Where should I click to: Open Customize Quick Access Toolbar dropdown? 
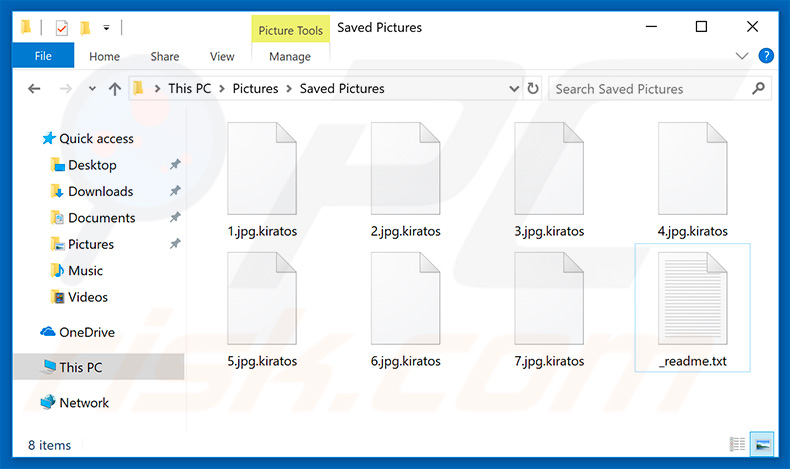pos(107,27)
